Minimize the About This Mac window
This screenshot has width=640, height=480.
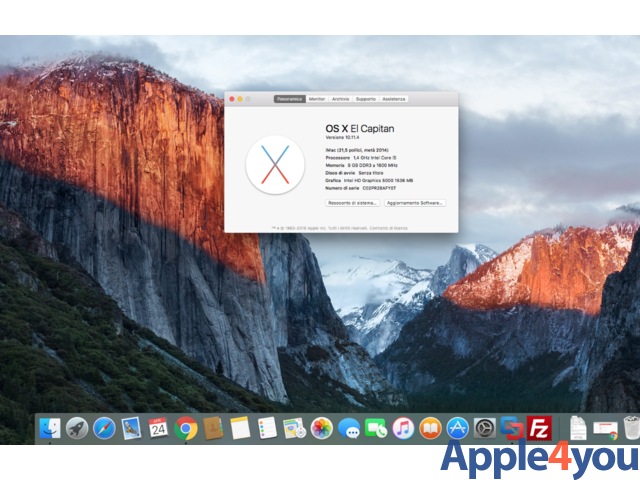(x=240, y=99)
